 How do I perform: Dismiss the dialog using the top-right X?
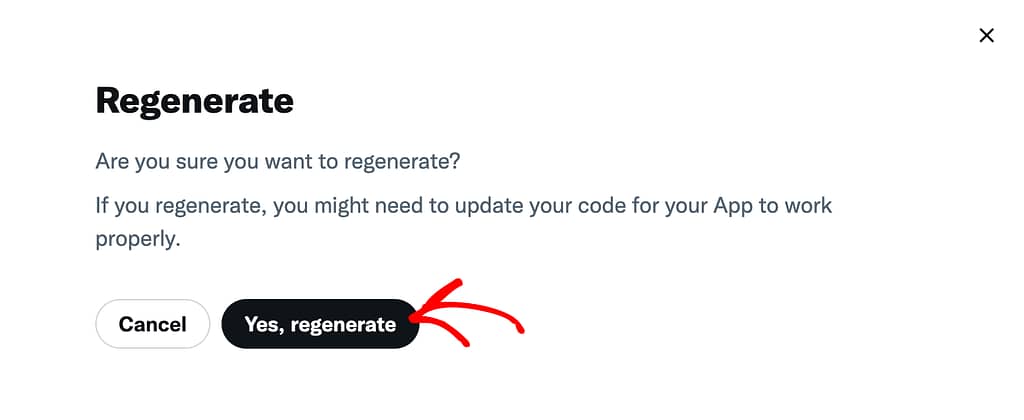point(986,36)
